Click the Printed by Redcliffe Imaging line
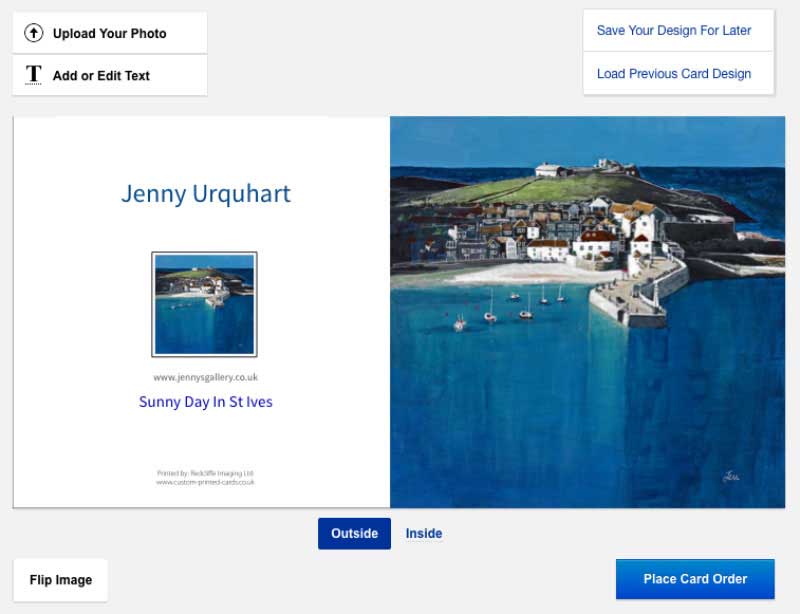This screenshot has height=614, width=800. (205, 473)
